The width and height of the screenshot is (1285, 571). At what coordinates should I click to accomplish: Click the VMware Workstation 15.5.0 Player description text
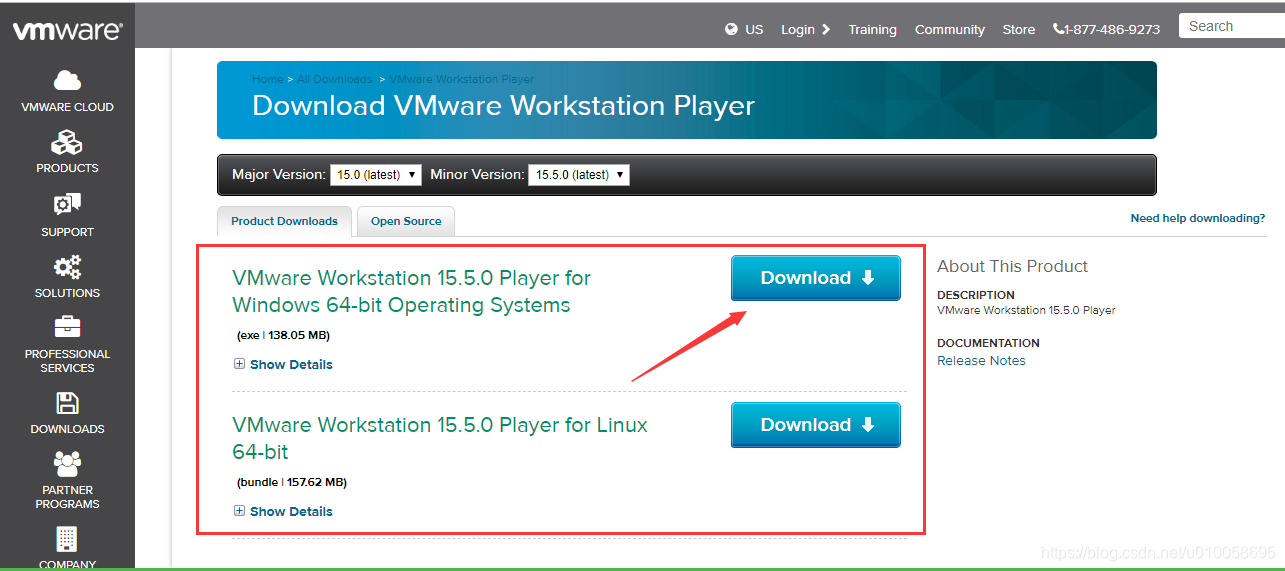click(x=1026, y=310)
